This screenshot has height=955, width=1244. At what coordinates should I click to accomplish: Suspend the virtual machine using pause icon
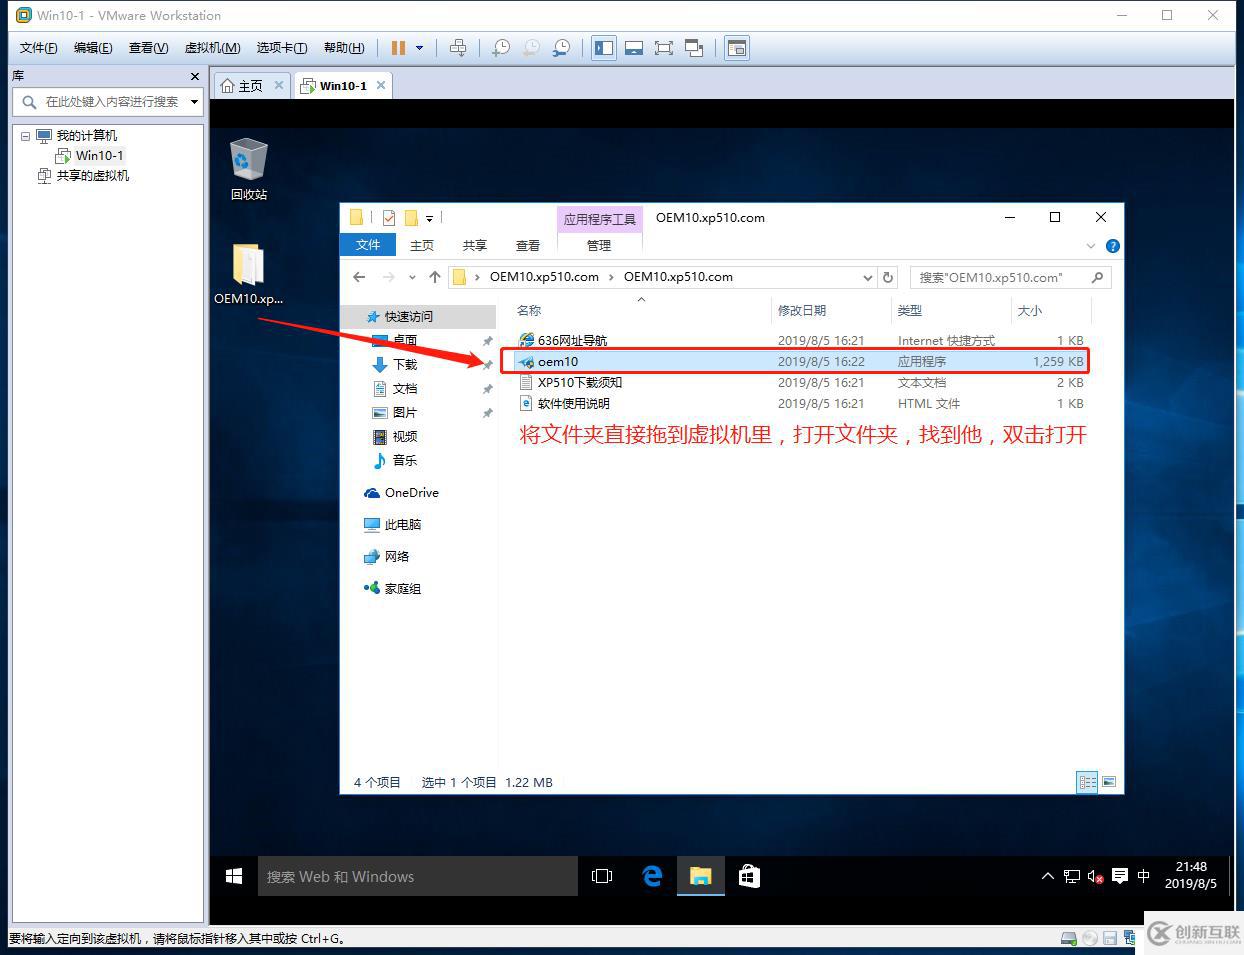click(397, 47)
